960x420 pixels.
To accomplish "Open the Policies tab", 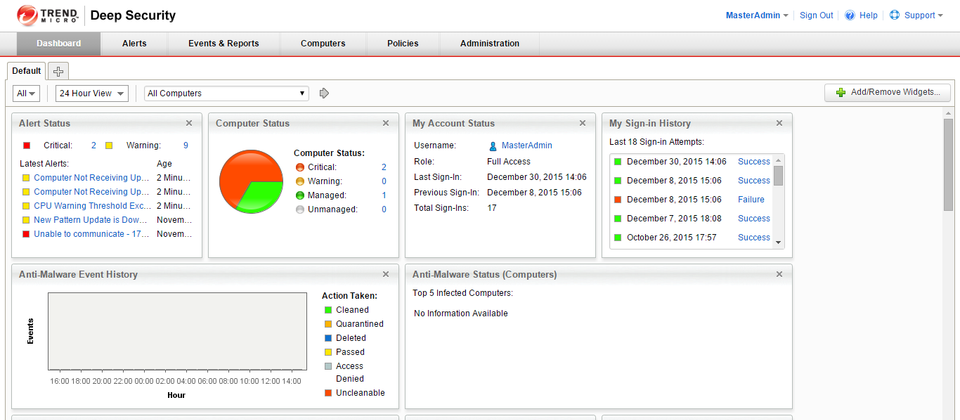I will tap(403, 43).
